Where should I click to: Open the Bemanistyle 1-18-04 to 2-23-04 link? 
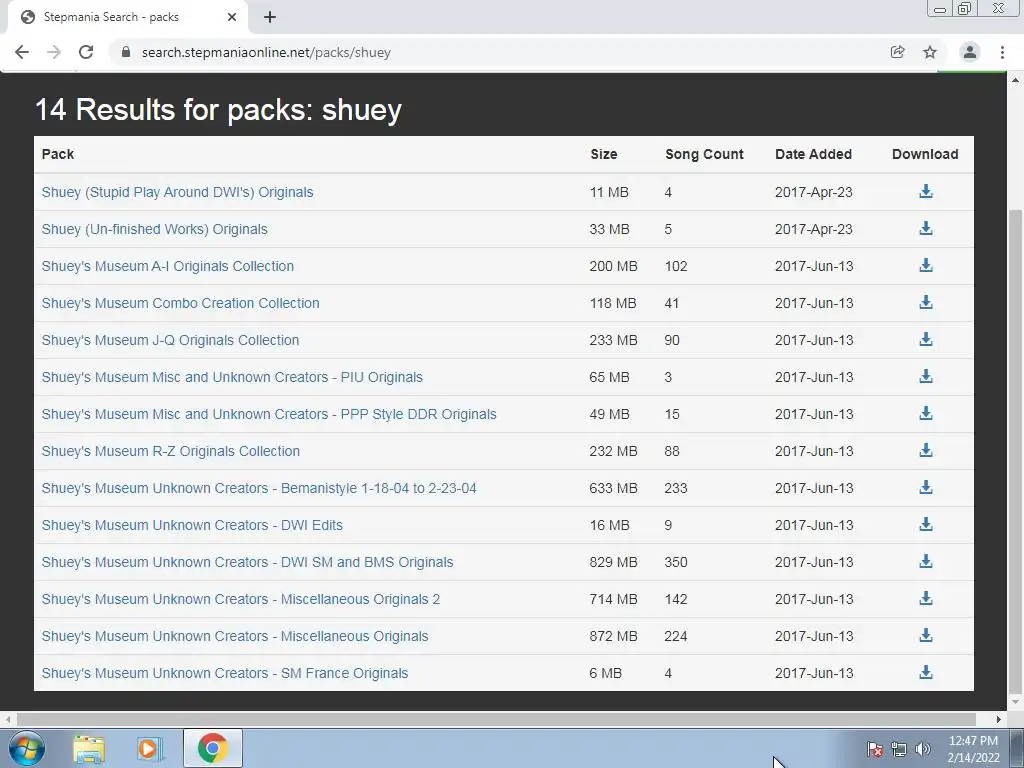pyautogui.click(x=259, y=488)
